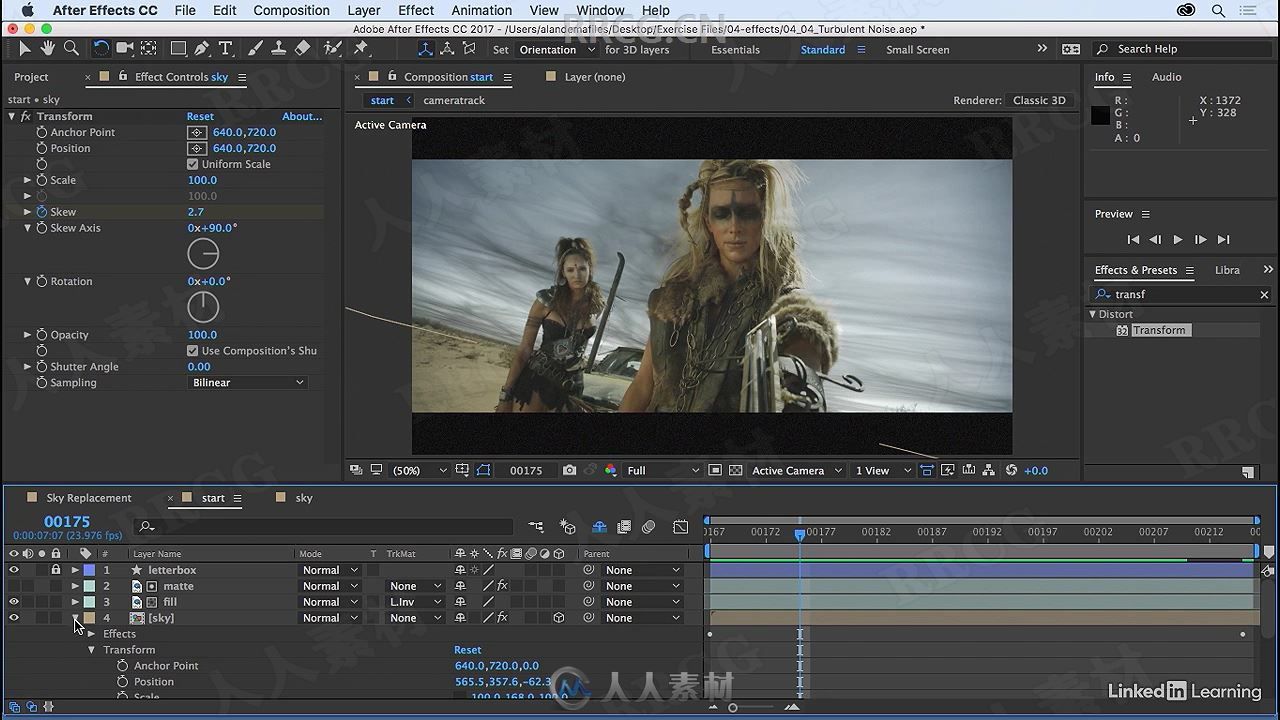The width and height of the screenshot is (1280, 720).
Task: Select the Pan Behind anchor point tool
Action: pyautogui.click(x=148, y=48)
